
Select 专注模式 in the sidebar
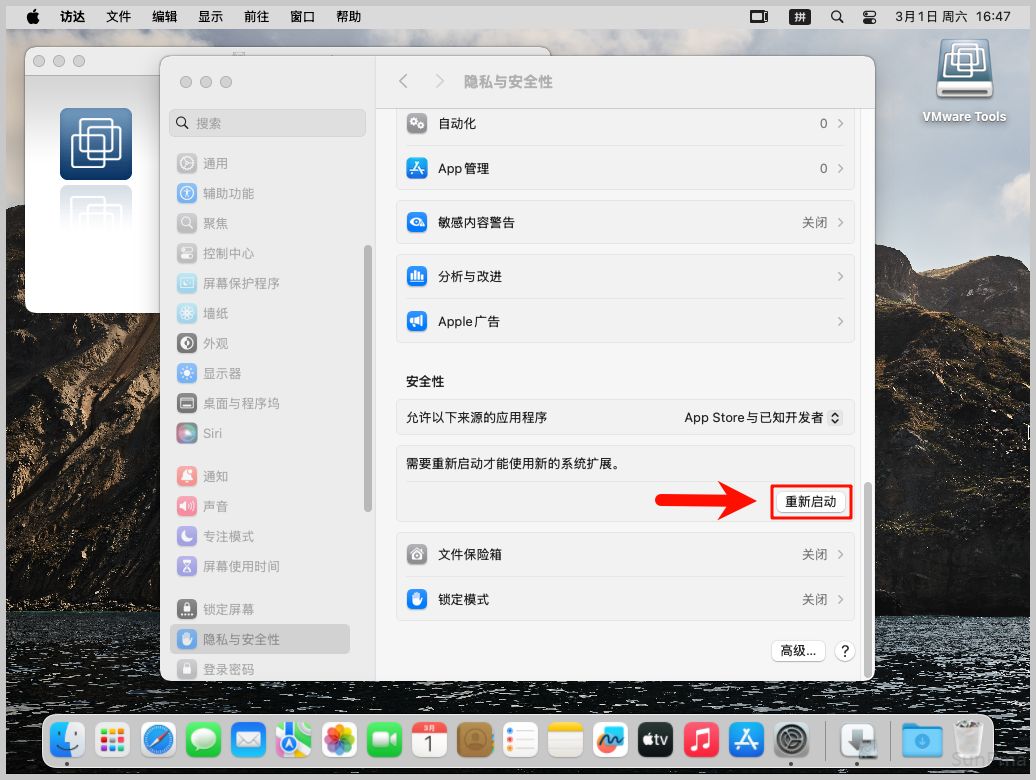coord(228,536)
